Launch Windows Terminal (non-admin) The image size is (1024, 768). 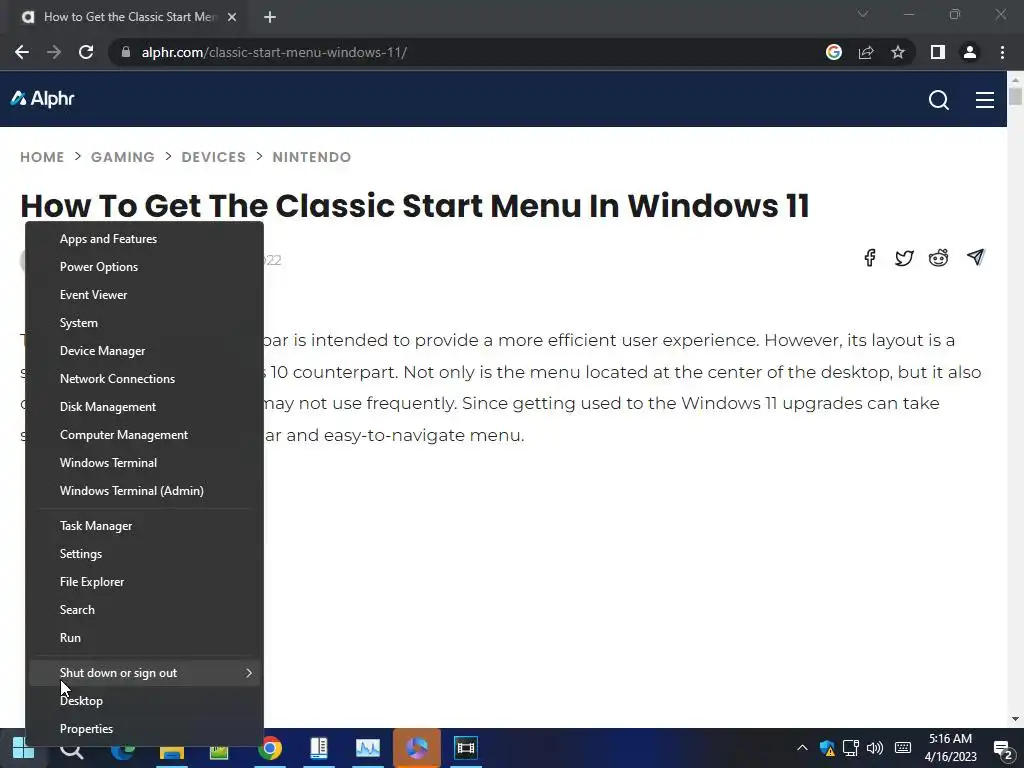click(144, 464)
